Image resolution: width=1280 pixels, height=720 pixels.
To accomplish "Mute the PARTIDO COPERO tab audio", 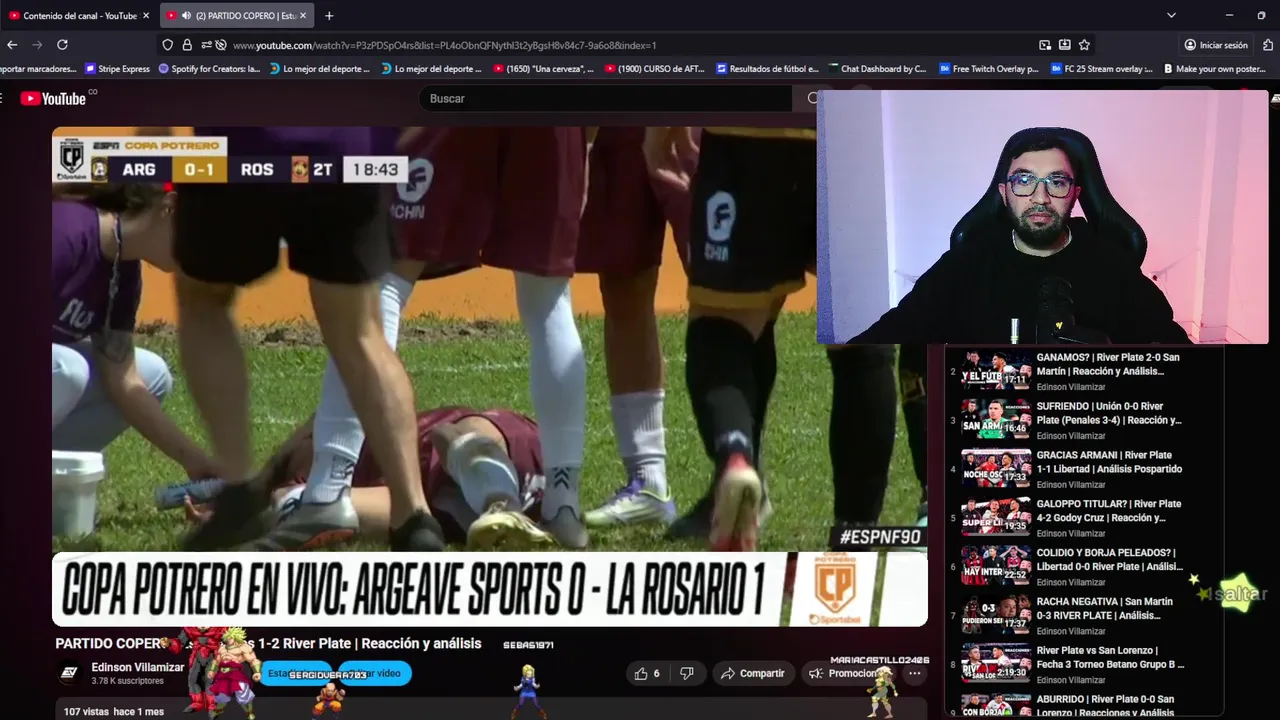I will tap(186, 16).
